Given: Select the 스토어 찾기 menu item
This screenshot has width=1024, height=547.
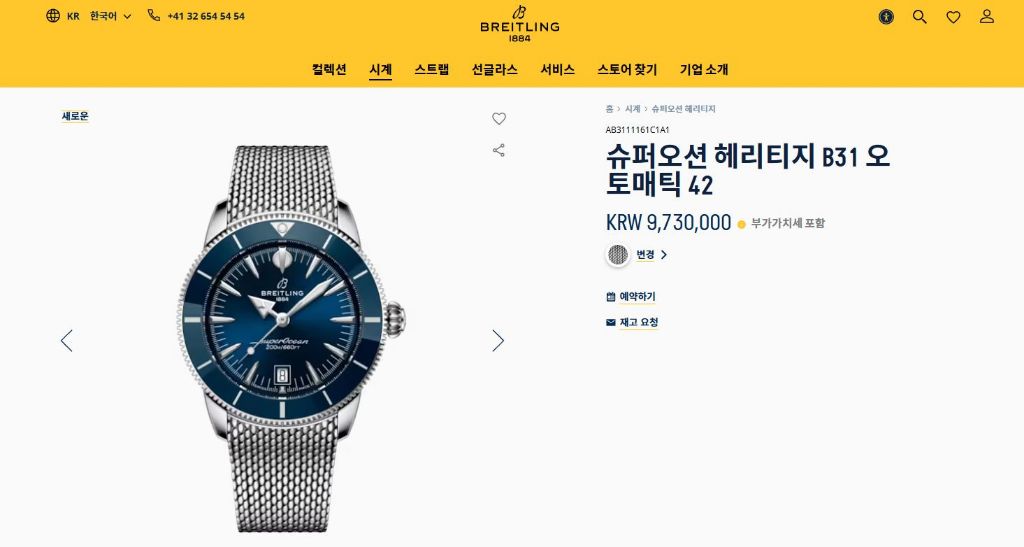Looking at the screenshot, I should [x=627, y=69].
